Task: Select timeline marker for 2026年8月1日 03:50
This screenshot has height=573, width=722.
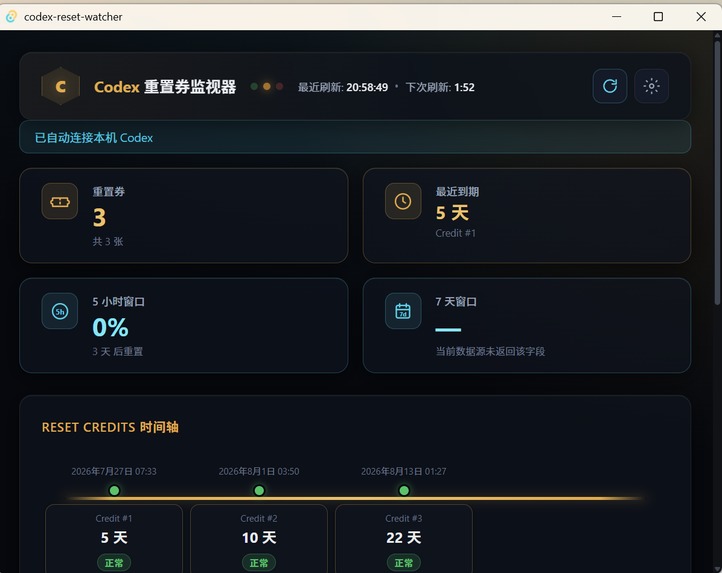Action: pyautogui.click(x=259, y=491)
